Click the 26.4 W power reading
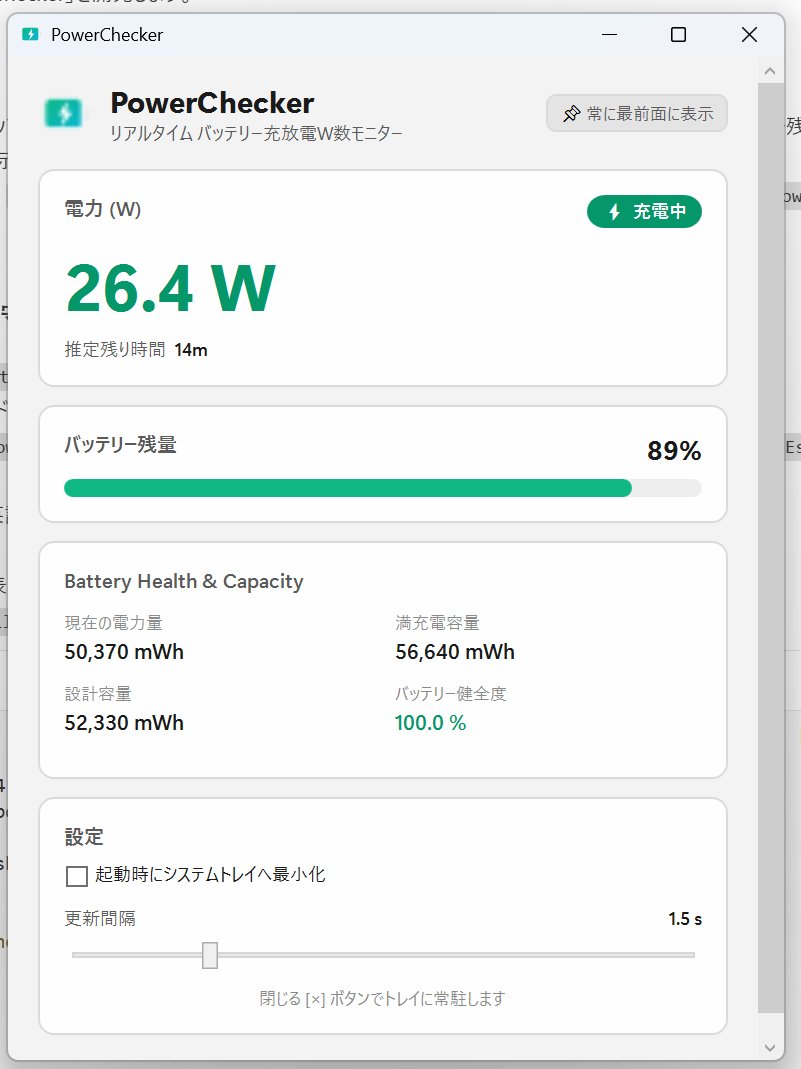 pos(171,288)
